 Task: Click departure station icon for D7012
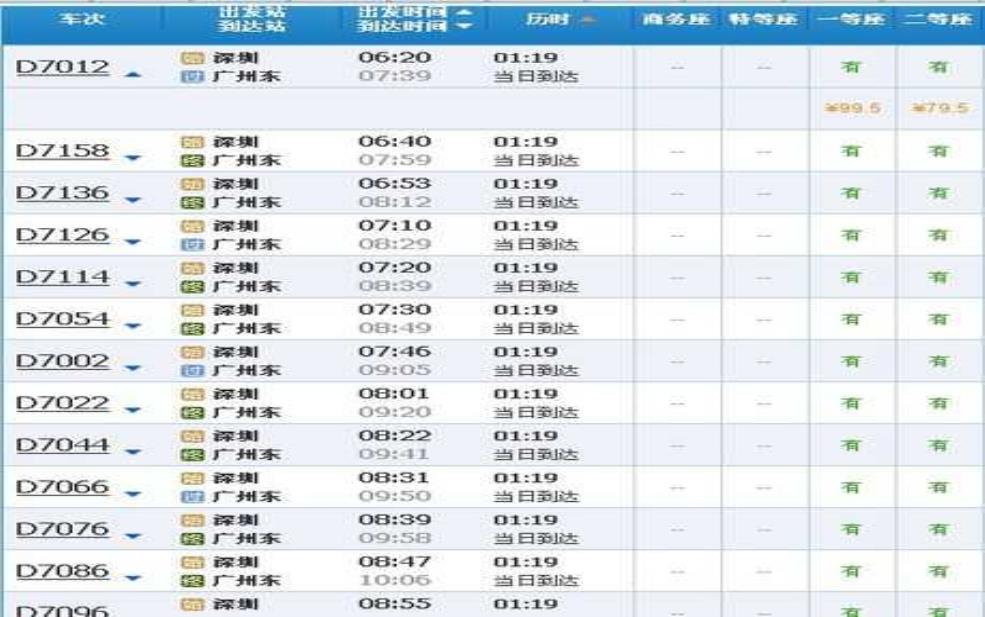pyautogui.click(x=192, y=58)
